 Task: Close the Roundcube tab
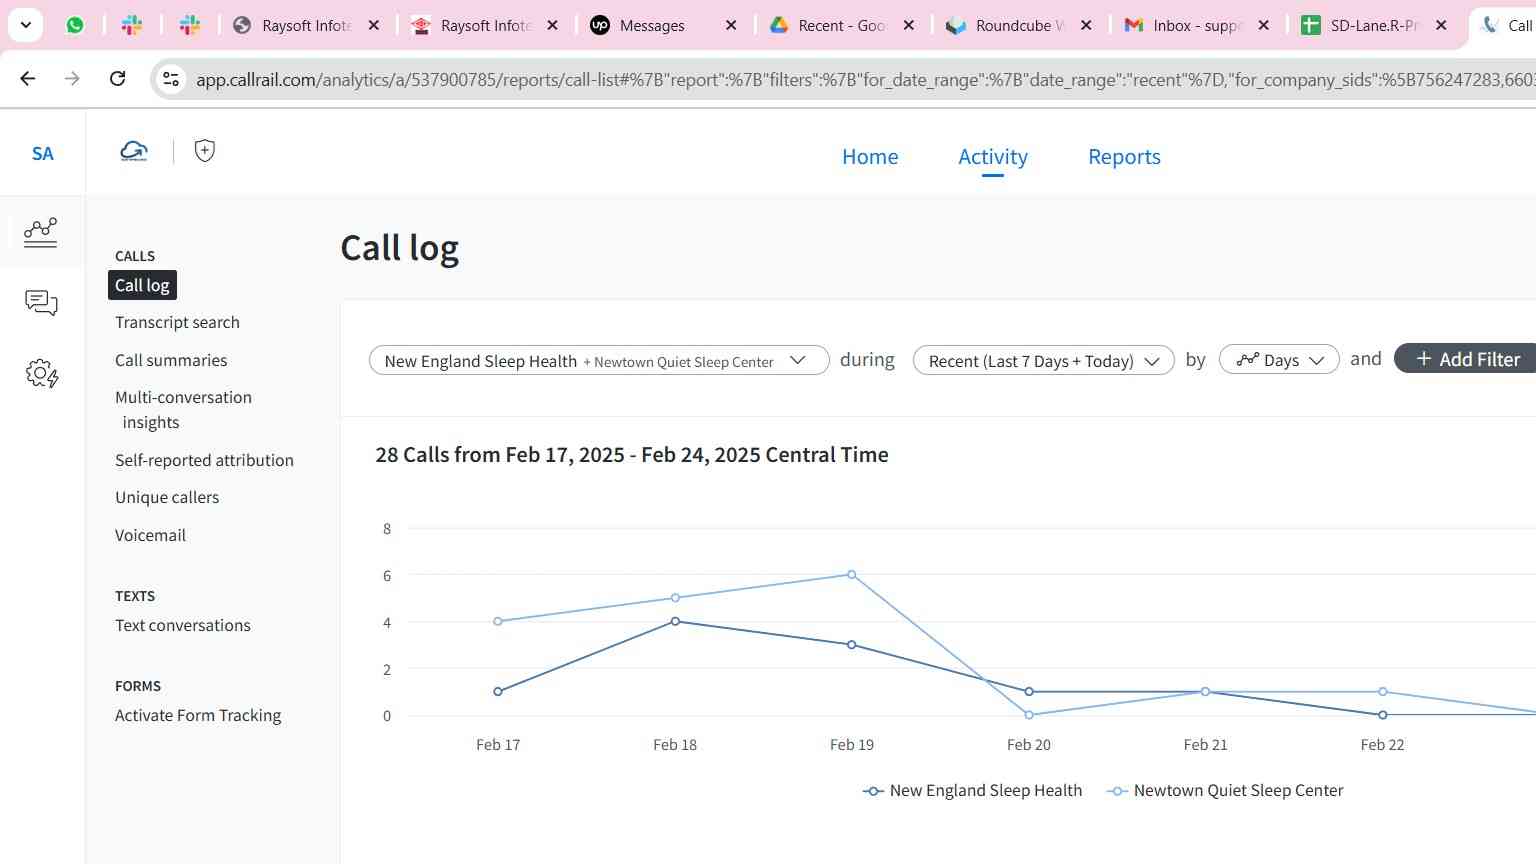point(1087,25)
